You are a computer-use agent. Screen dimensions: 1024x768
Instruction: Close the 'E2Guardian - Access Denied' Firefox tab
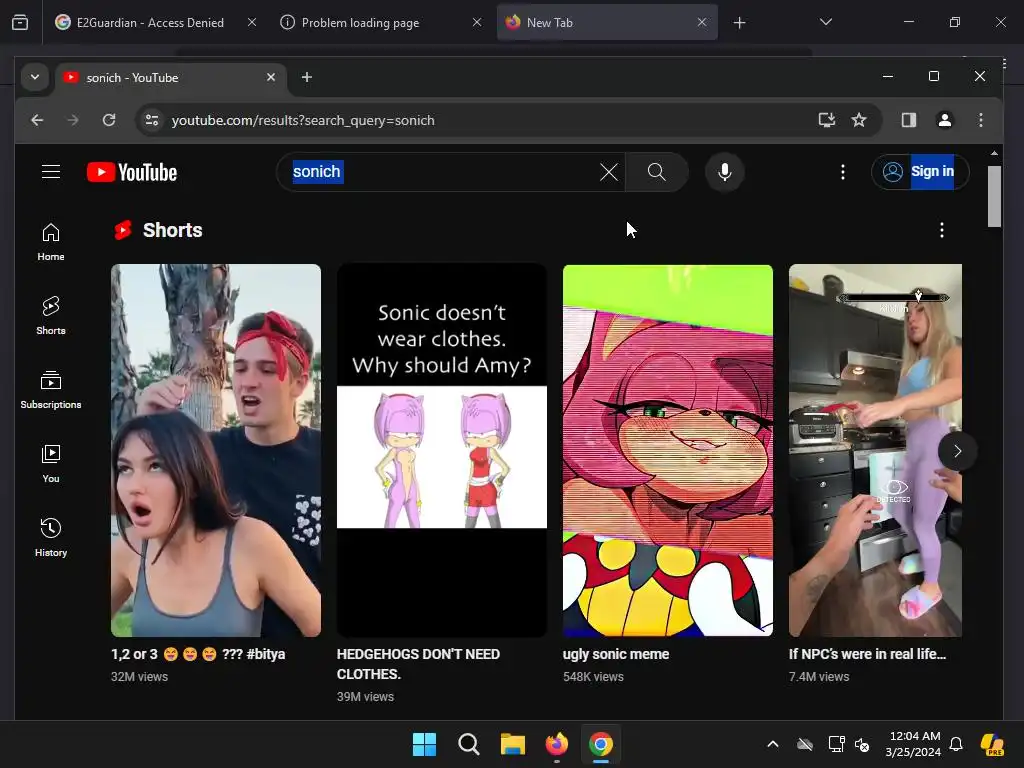pos(251,22)
